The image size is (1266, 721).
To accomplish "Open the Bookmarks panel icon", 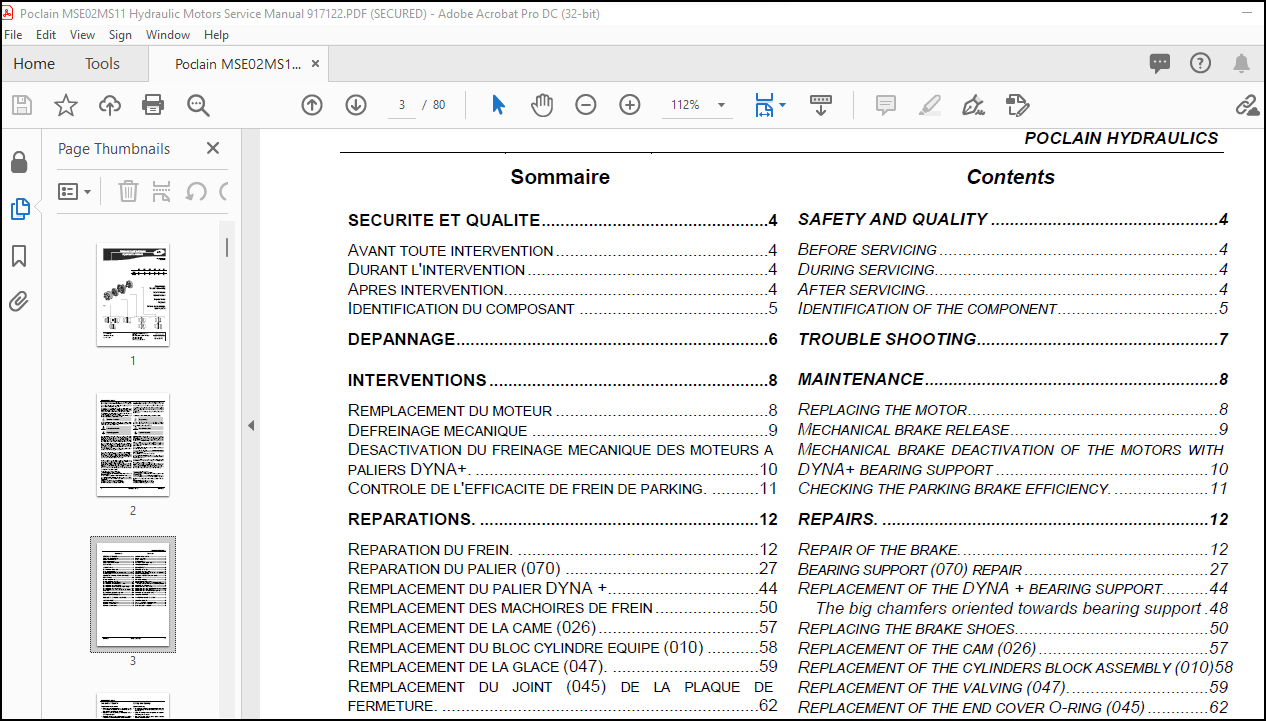I will pyautogui.click(x=19, y=256).
